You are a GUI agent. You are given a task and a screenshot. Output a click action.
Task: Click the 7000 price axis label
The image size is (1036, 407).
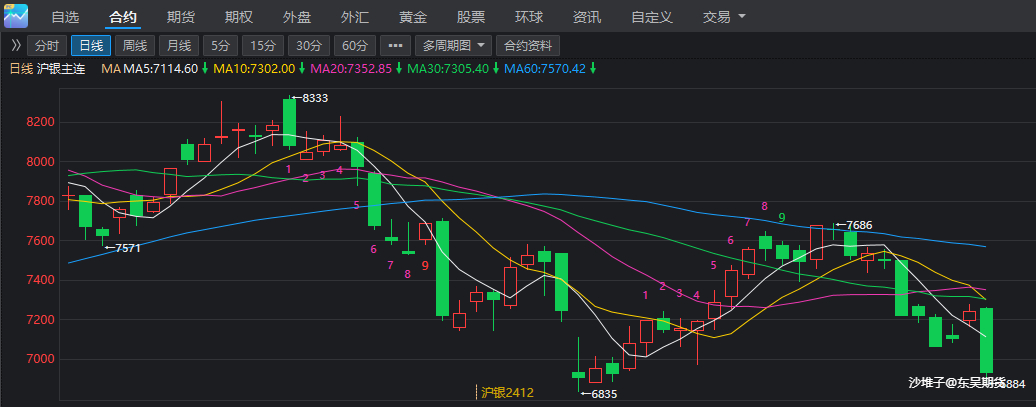39,359
